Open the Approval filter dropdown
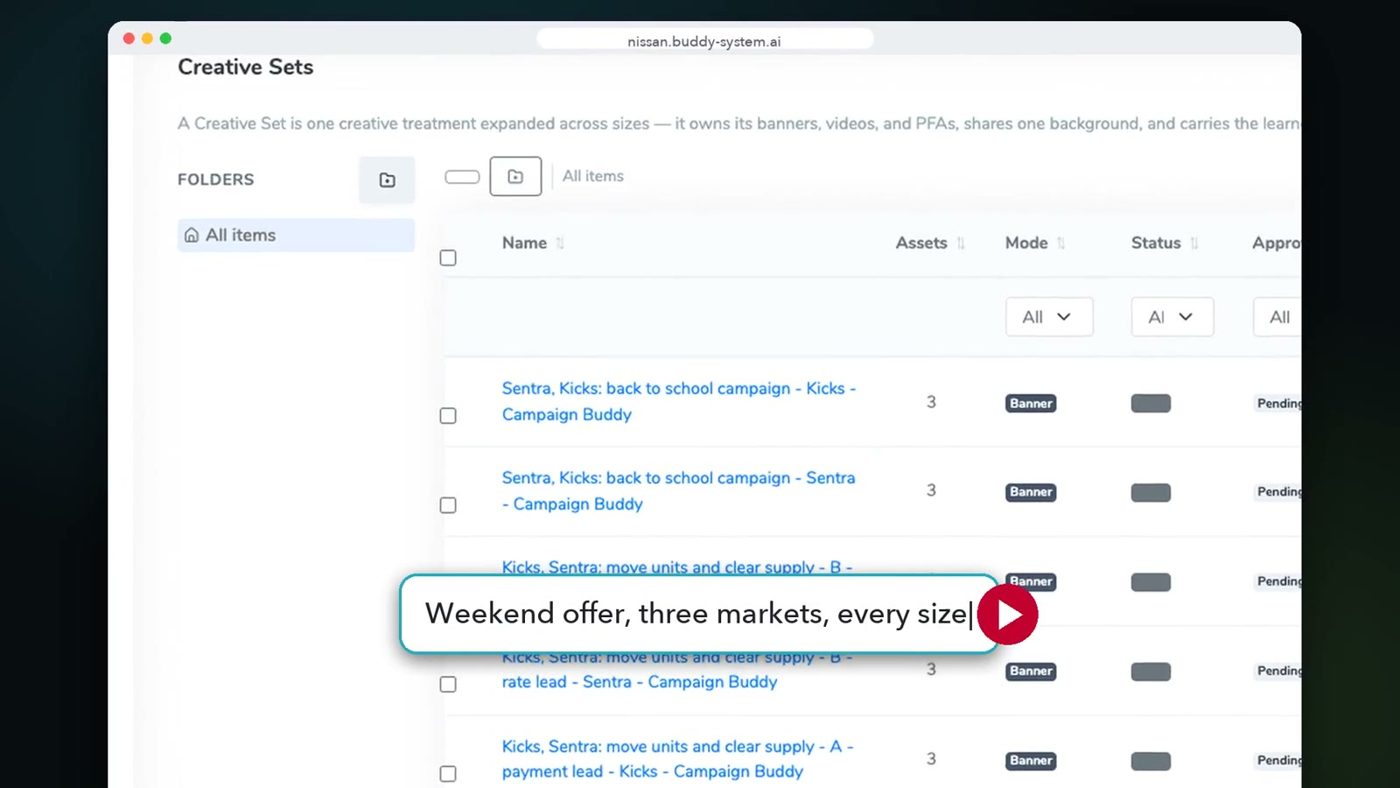The image size is (1400, 788). pos(1277,317)
